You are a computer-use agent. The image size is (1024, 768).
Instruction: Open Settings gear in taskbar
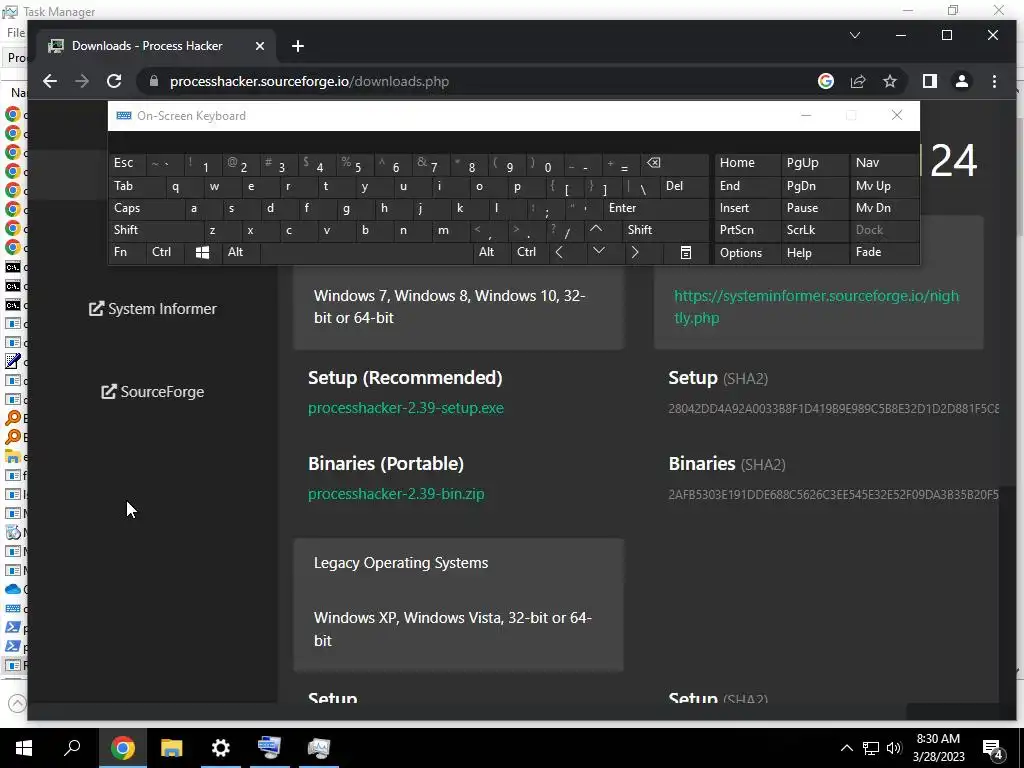tap(220, 748)
